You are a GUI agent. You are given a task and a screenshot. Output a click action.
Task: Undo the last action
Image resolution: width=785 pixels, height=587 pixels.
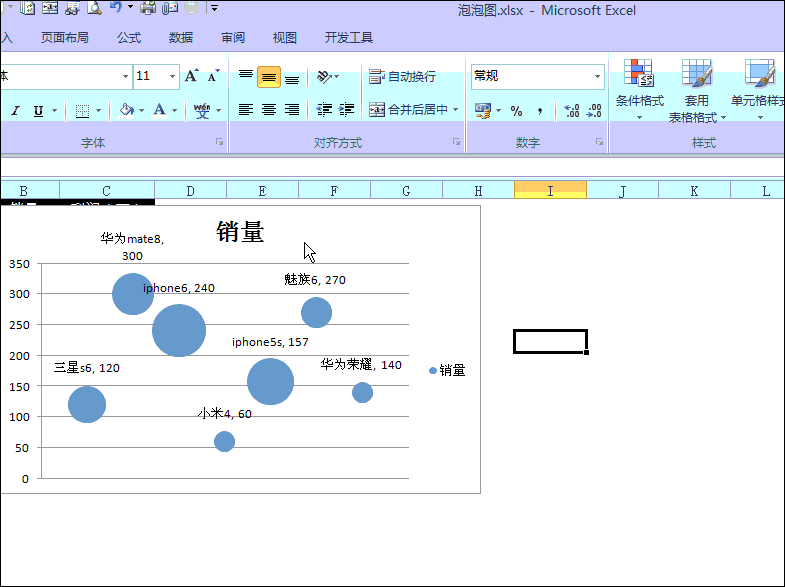(x=116, y=7)
